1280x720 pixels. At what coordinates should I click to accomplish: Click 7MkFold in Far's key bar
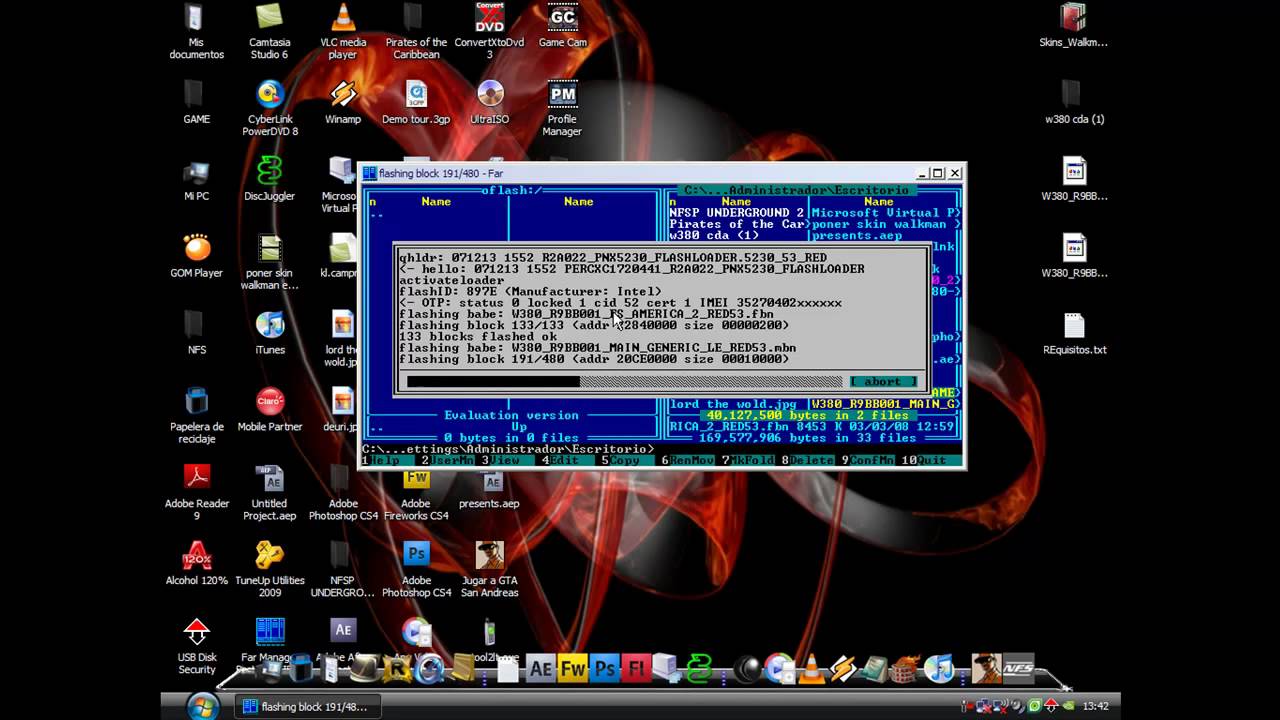click(747, 461)
